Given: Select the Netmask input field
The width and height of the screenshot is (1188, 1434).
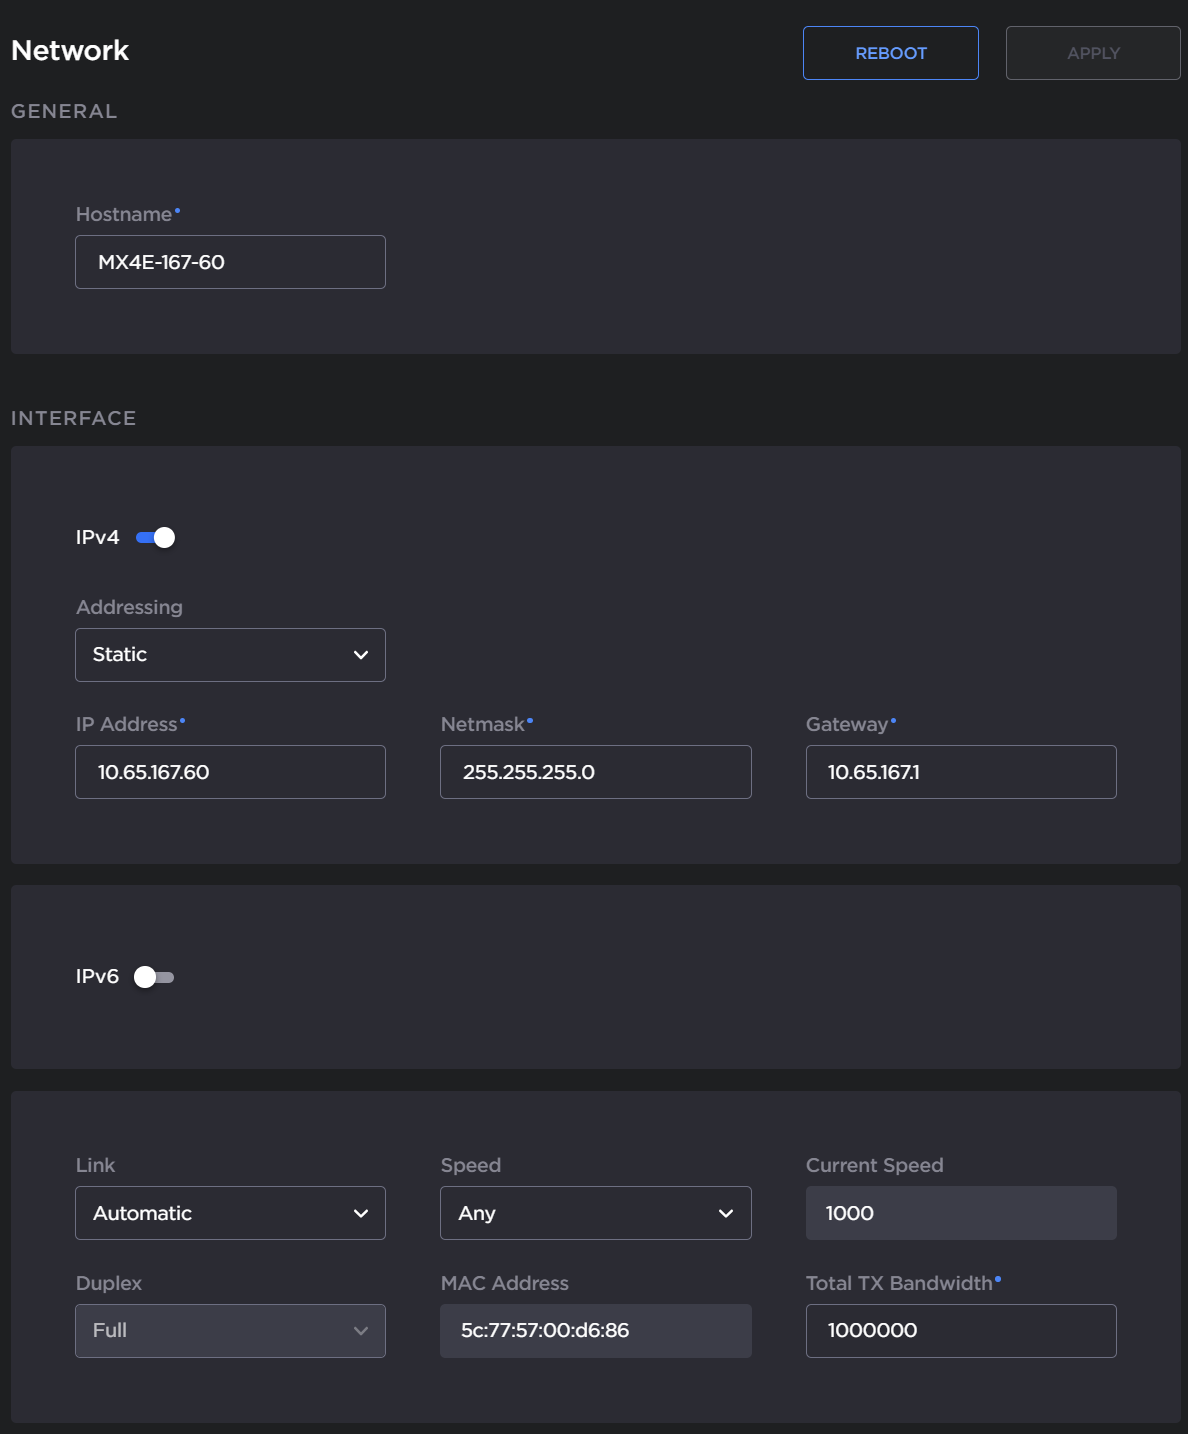Looking at the screenshot, I should coord(595,772).
